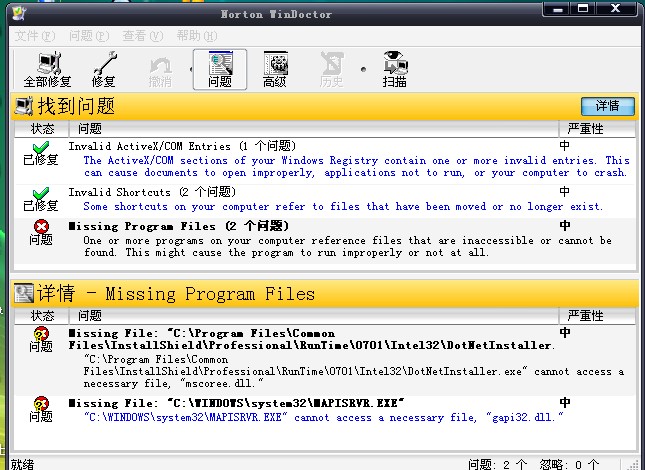The height and width of the screenshot is (470, 645).
Task: Open the 问题(P) menu
Action: [89, 36]
